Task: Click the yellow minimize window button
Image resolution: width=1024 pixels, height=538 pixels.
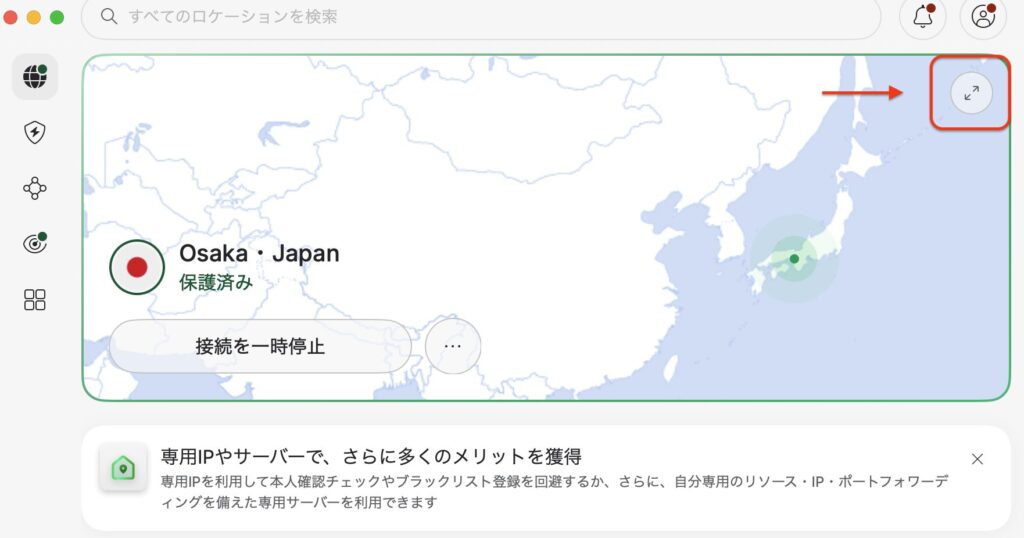Action: [x=33, y=17]
